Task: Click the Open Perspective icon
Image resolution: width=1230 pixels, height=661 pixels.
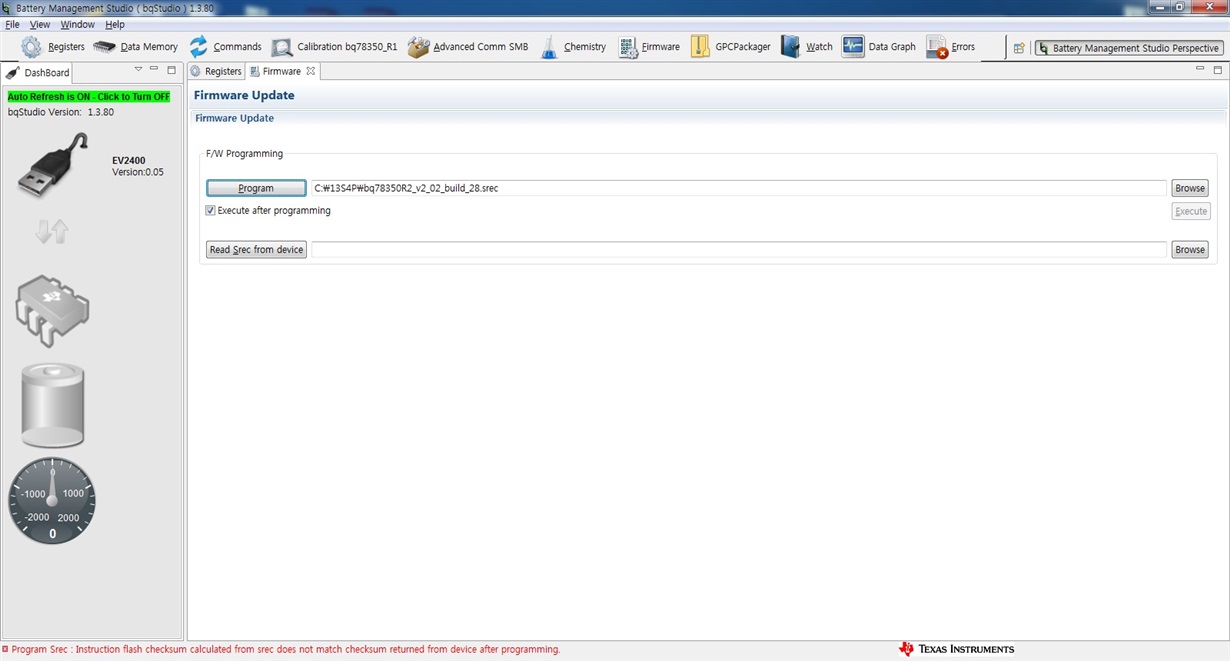Action: (1019, 48)
